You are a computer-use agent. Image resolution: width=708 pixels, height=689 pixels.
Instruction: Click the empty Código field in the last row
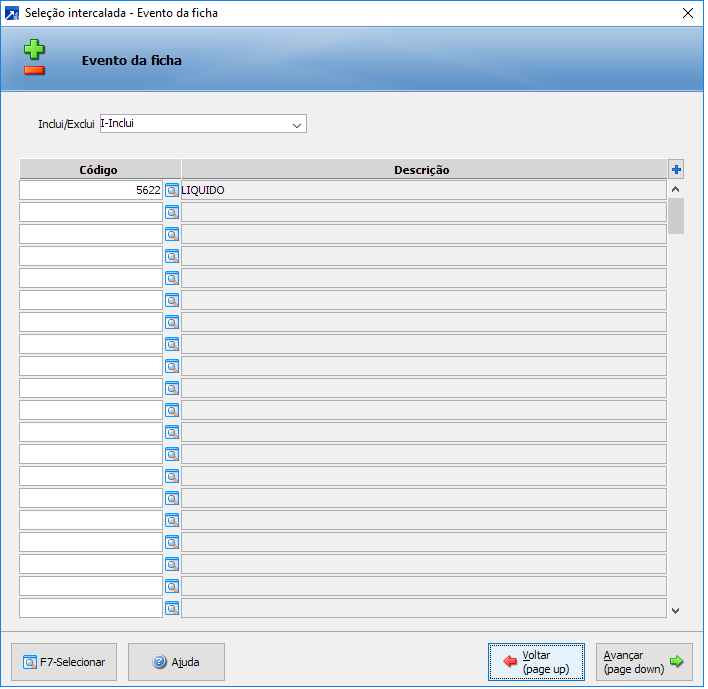(91, 608)
